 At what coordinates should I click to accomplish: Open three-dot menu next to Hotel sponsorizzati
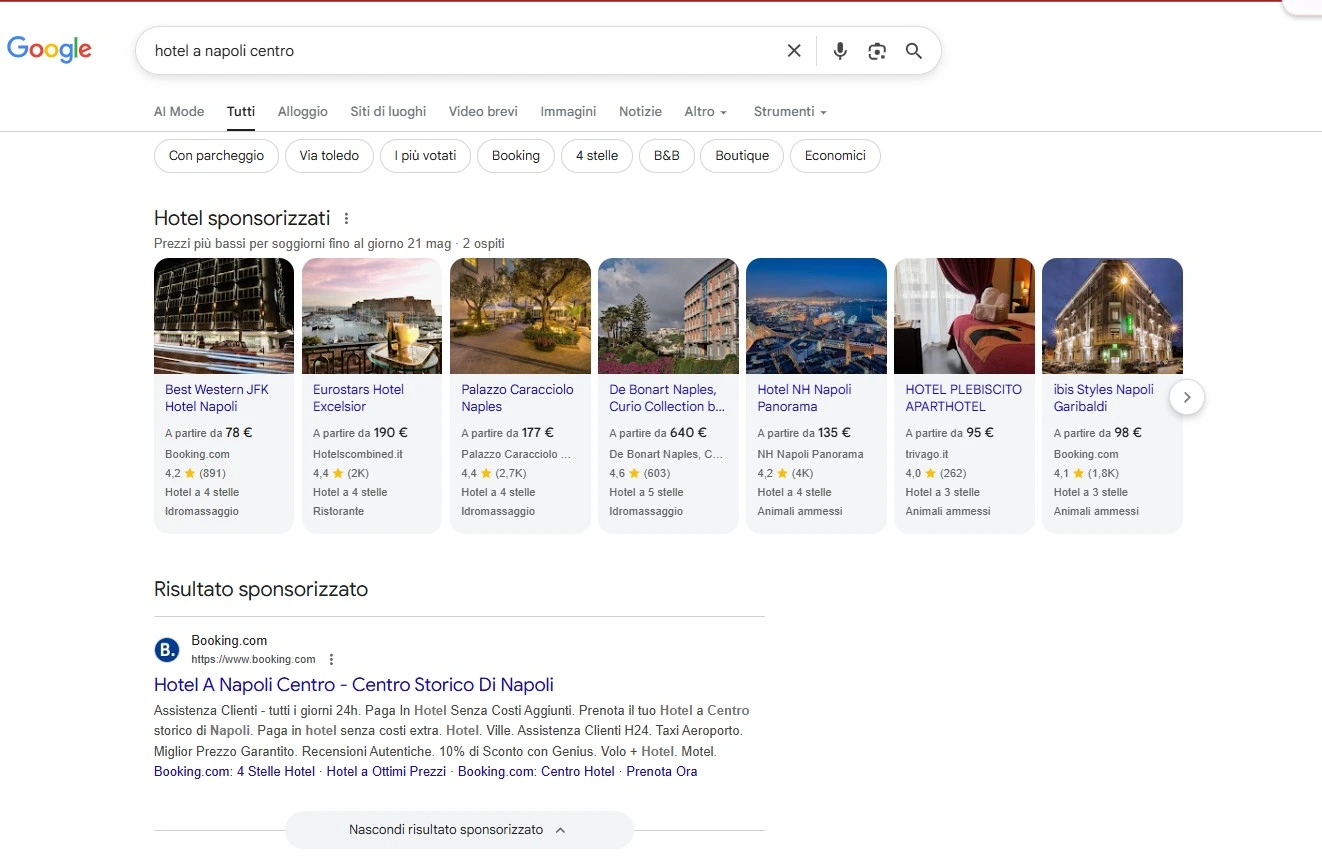pos(347,218)
